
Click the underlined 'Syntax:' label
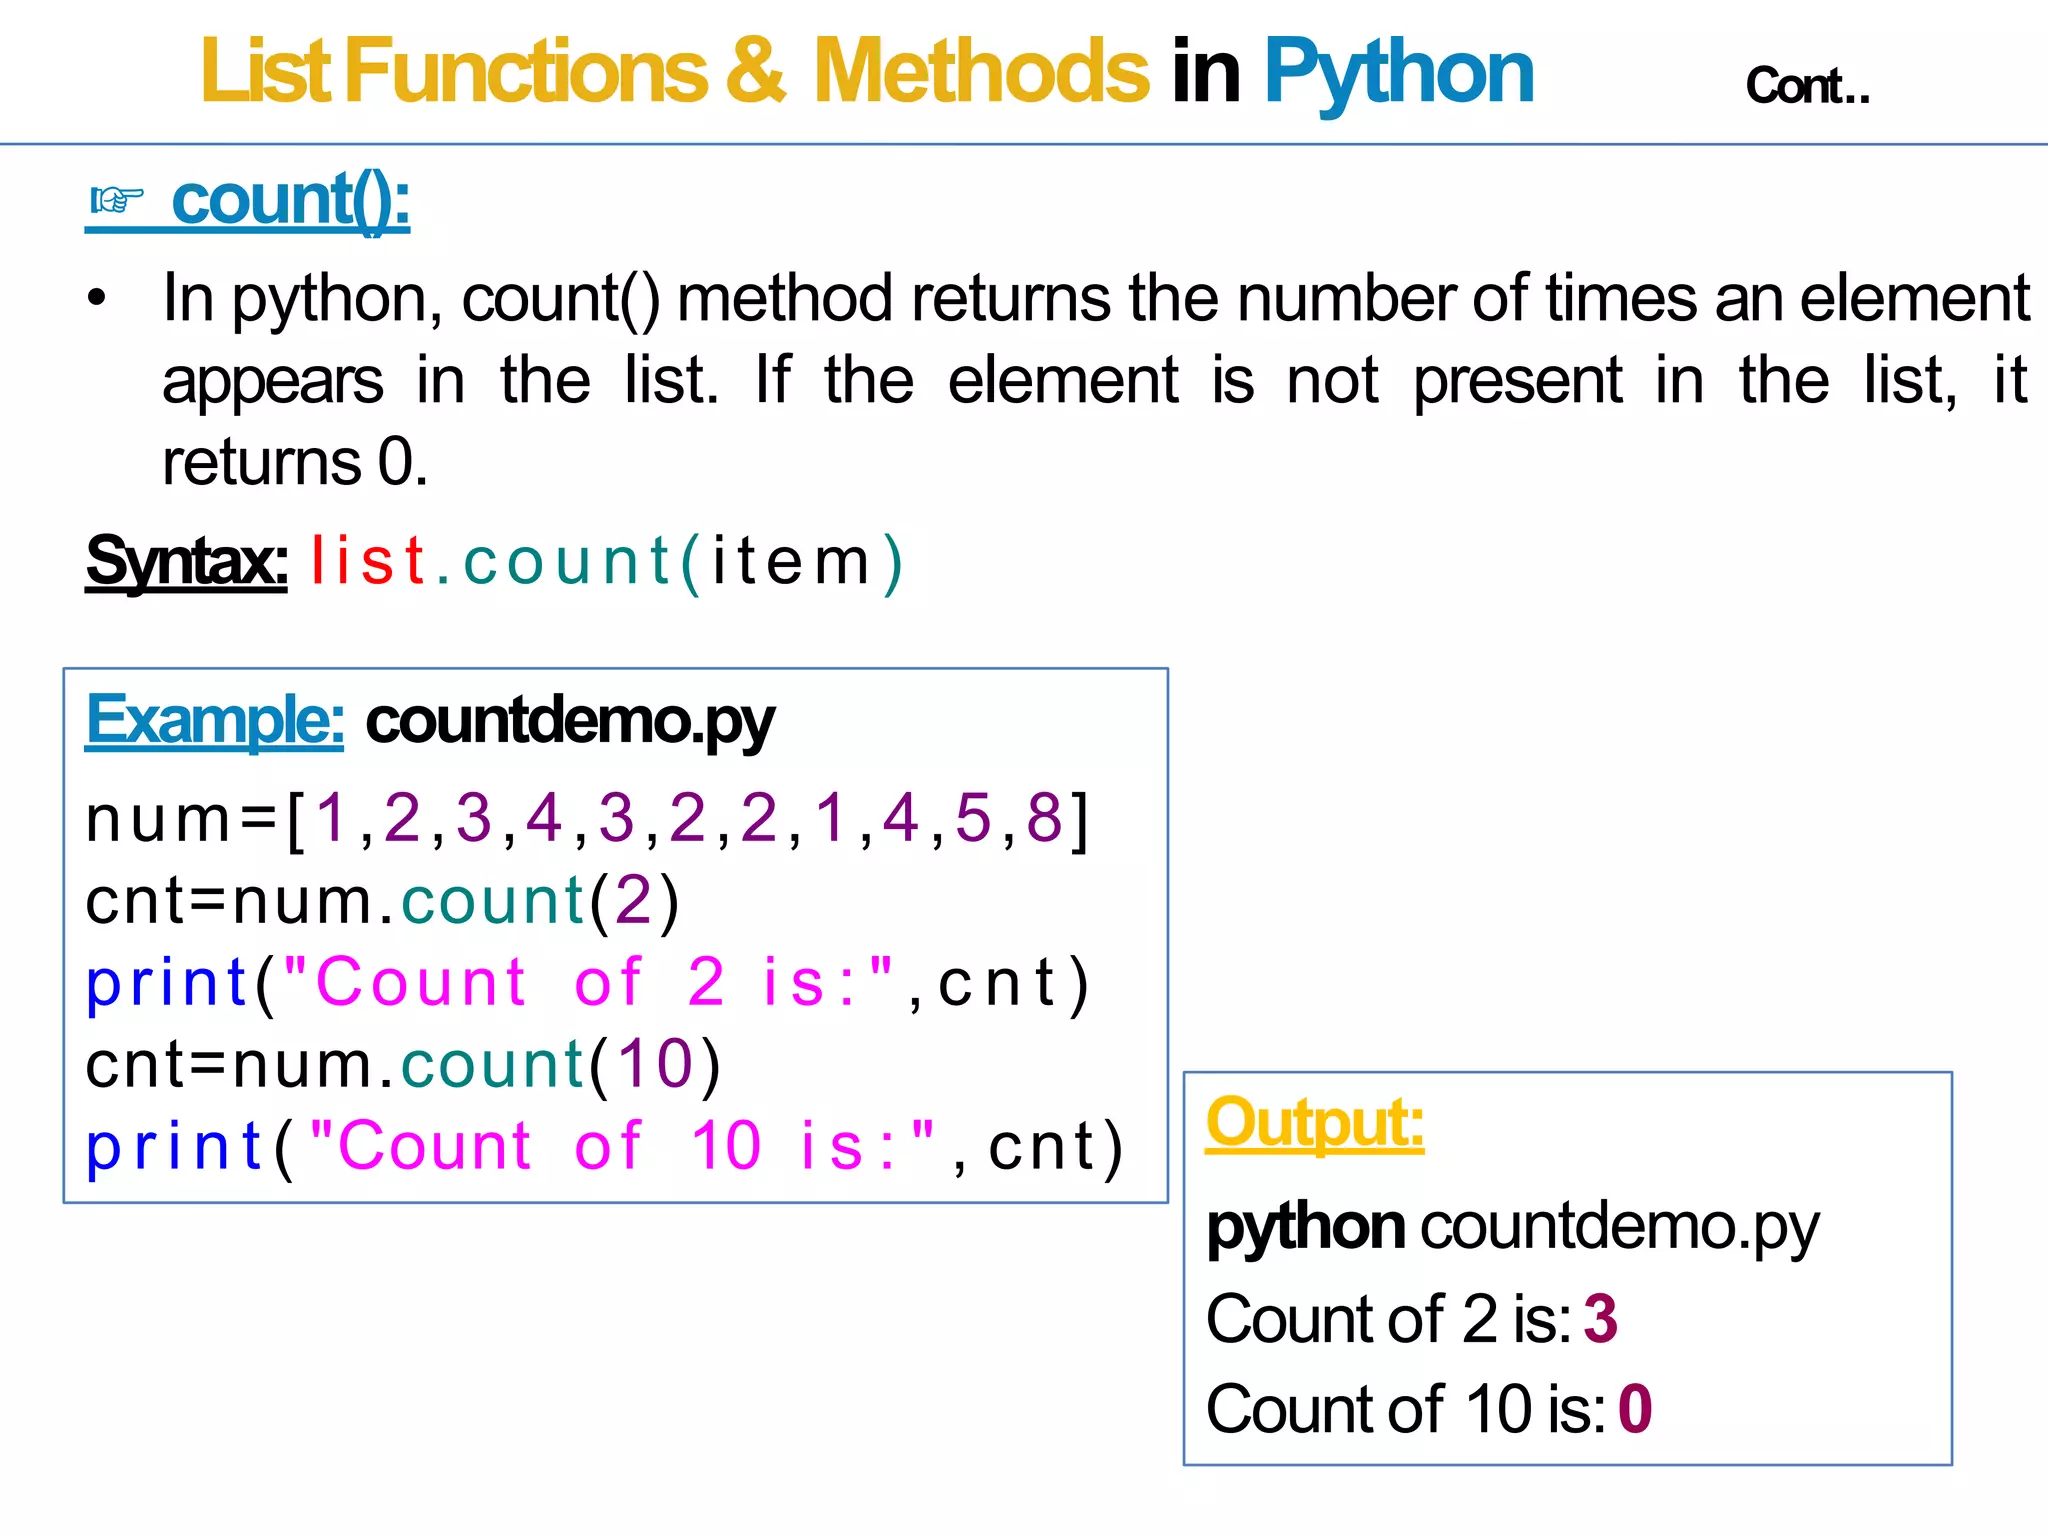coord(186,562)
